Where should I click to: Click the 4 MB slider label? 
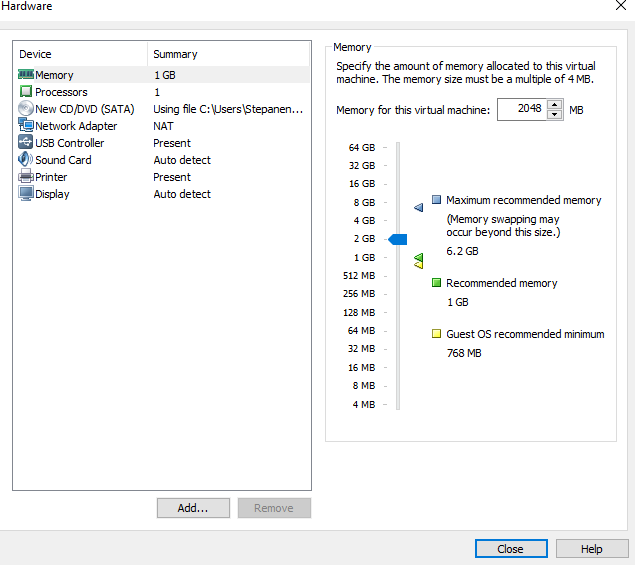pos(364,404)
